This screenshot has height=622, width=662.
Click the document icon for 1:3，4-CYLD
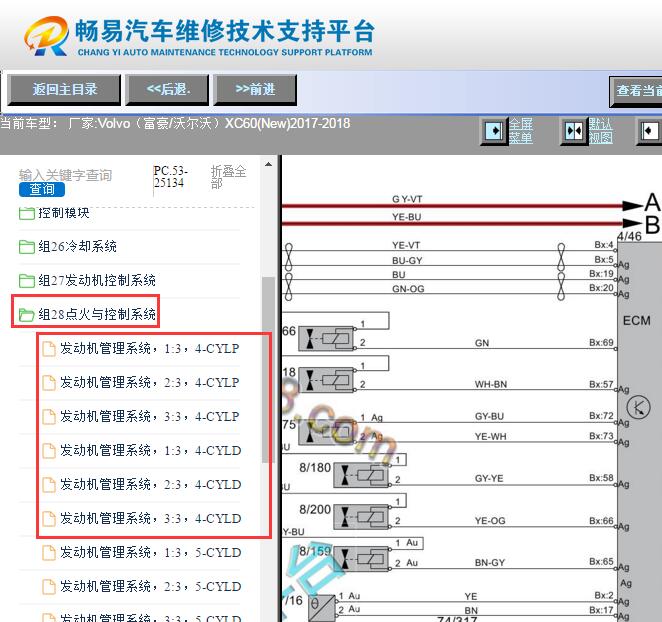[49, 451]
